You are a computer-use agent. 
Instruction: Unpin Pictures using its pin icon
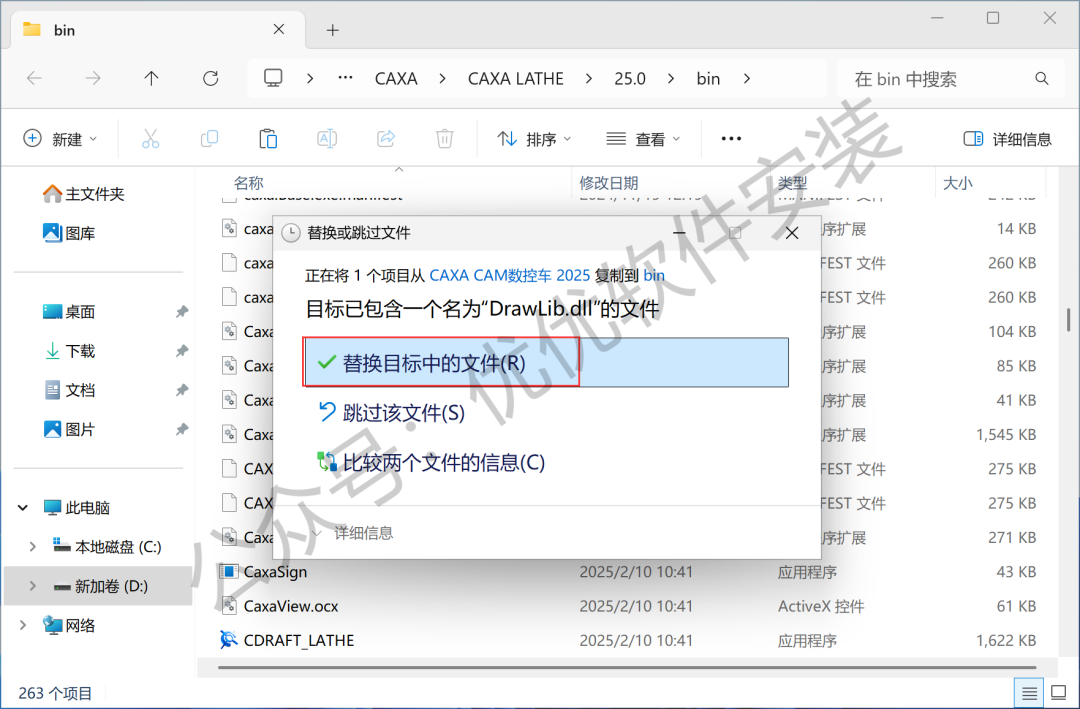click(182, 430)
